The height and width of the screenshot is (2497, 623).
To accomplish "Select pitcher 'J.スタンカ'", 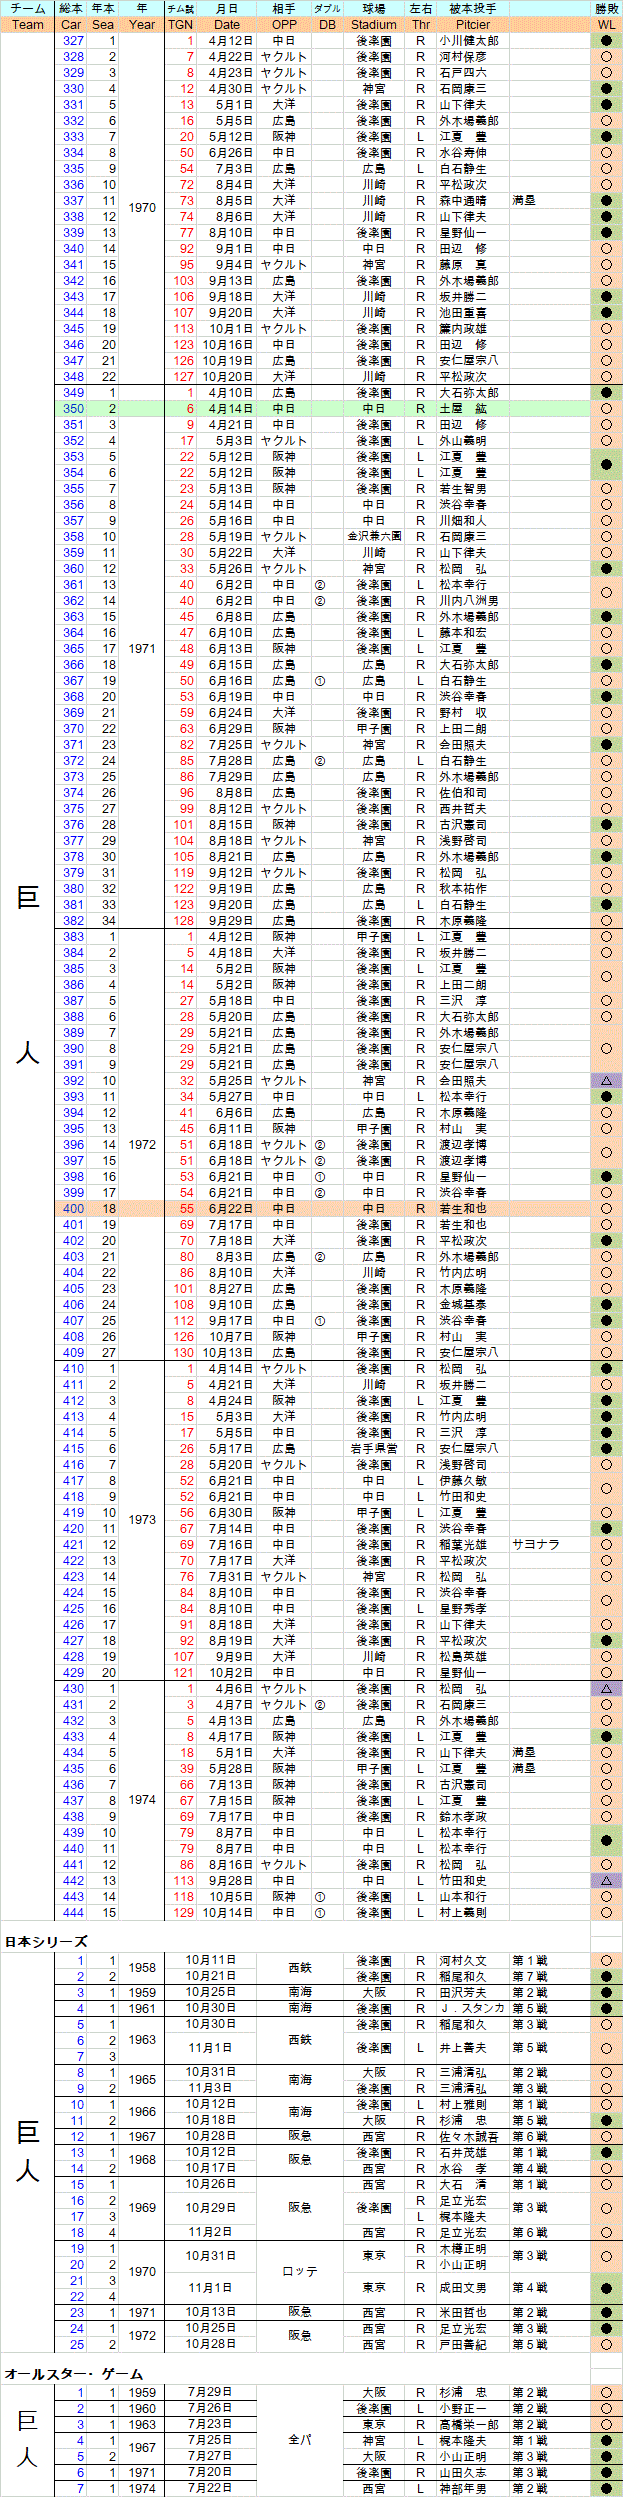I will [472, 2008].
